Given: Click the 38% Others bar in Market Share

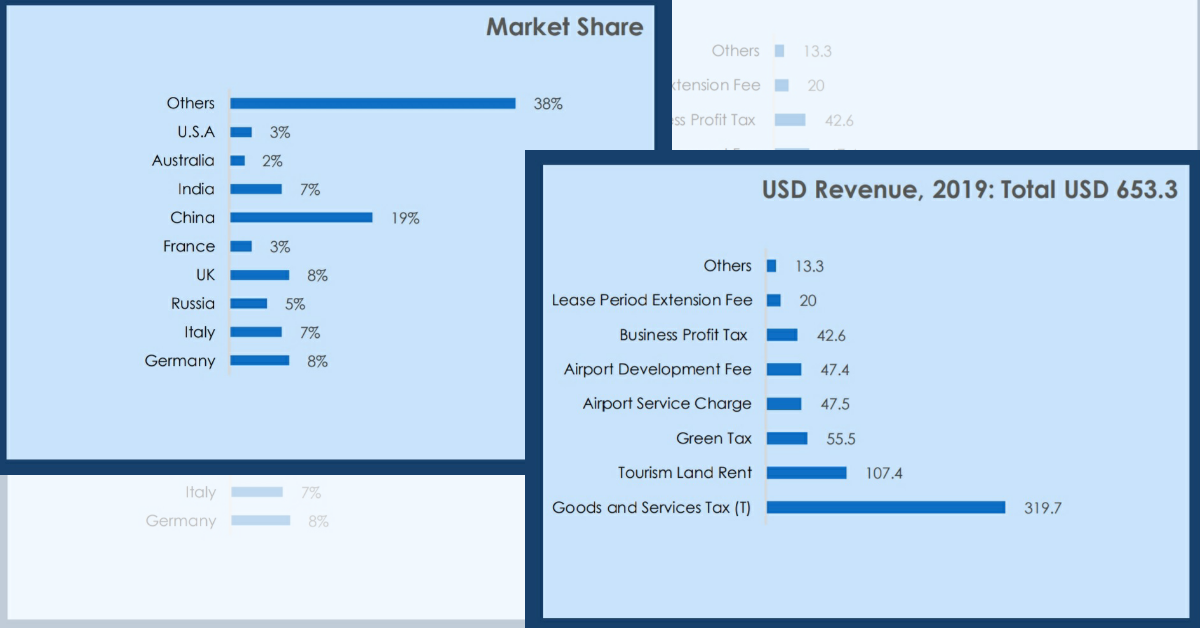Looking at the screenshot, I should 372,103.
